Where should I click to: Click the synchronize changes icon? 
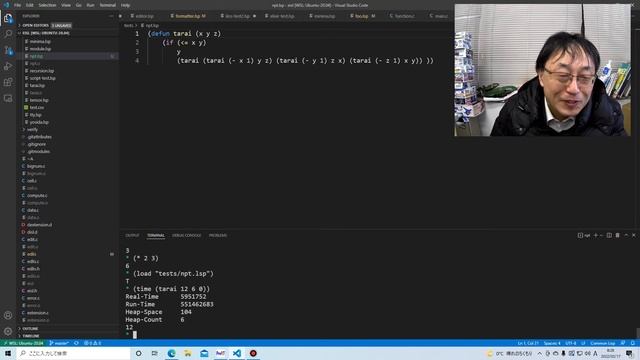tap(76, 343)
